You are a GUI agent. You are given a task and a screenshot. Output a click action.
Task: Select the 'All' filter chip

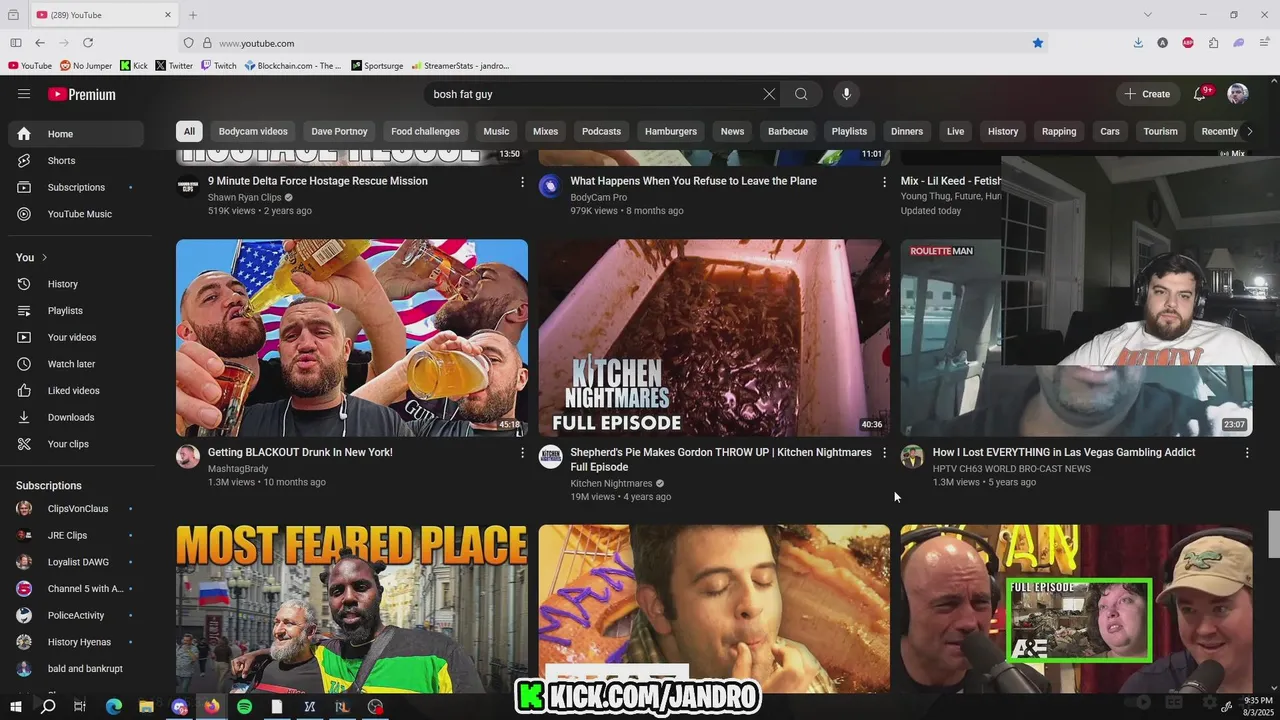tap(189, 131)
